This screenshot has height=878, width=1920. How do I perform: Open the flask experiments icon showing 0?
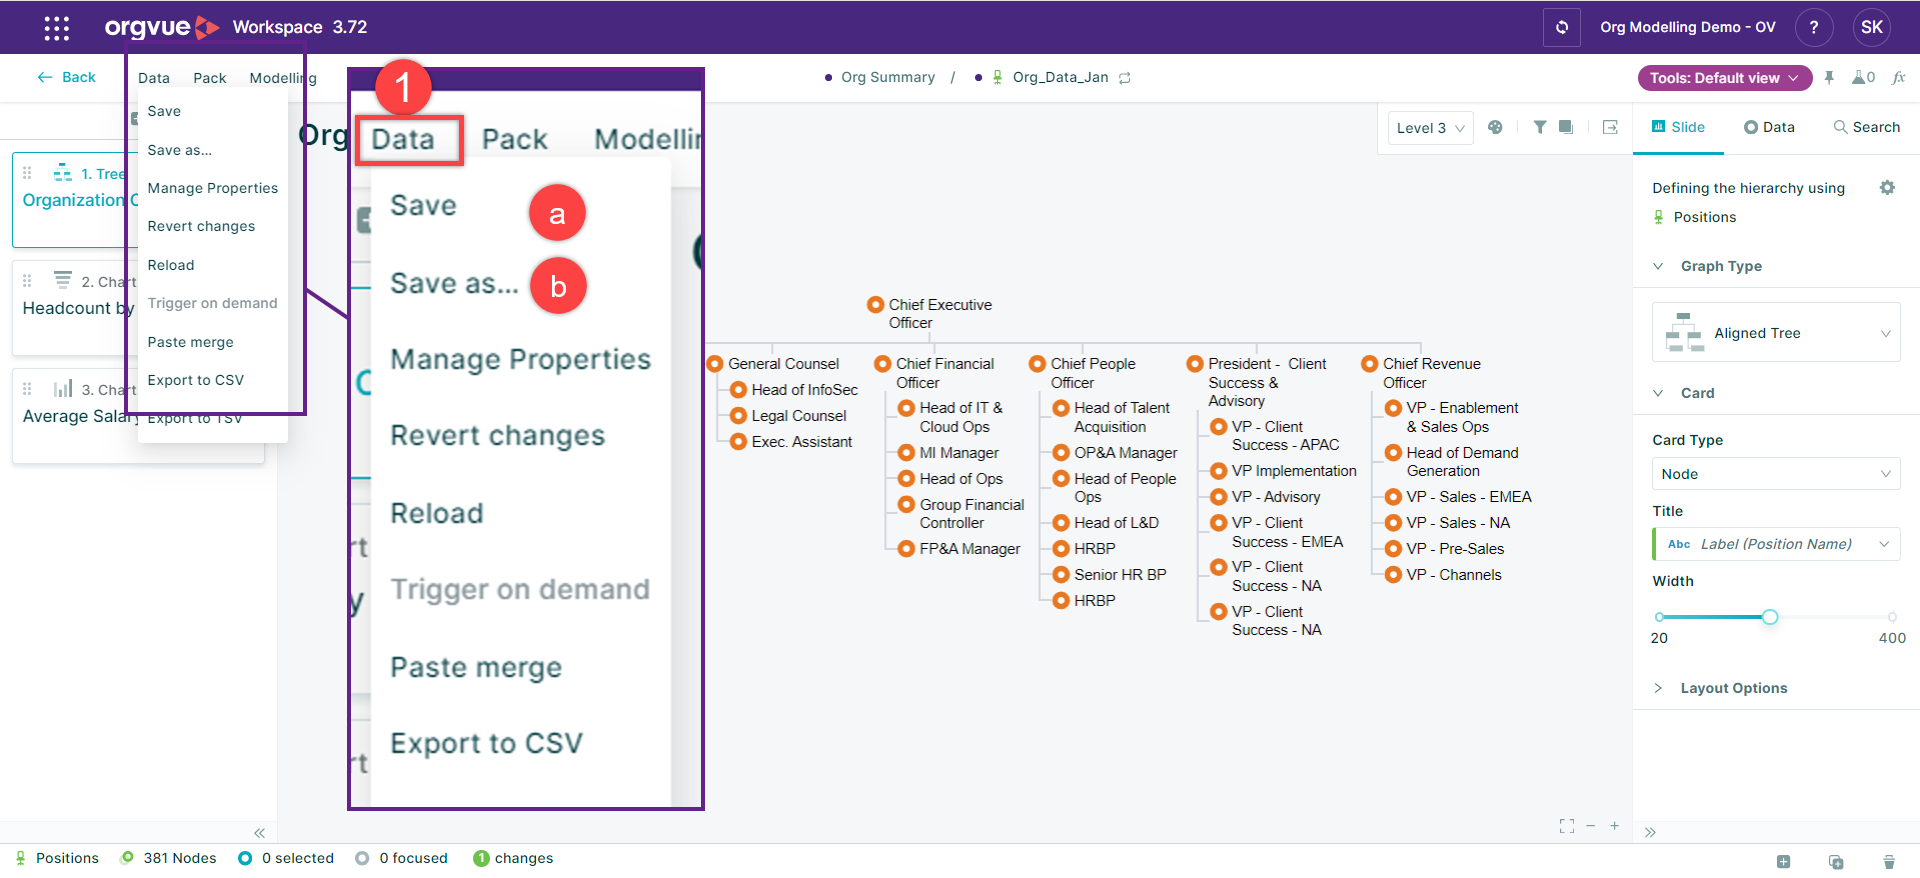tap(1863, 78)
